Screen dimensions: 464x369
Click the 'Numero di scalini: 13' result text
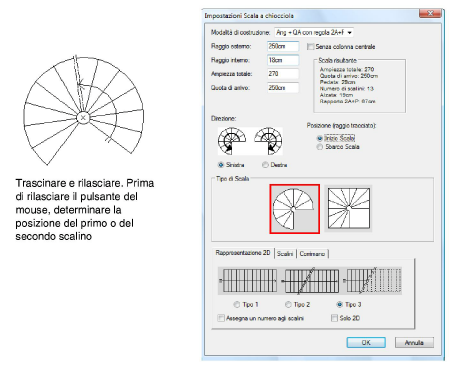pos(347,89)
